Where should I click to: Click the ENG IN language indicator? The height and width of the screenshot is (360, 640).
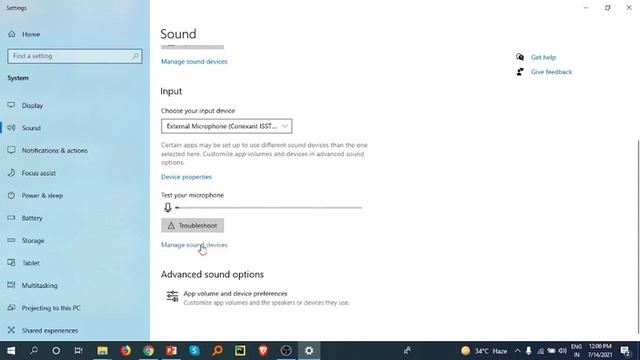[576, 351]
